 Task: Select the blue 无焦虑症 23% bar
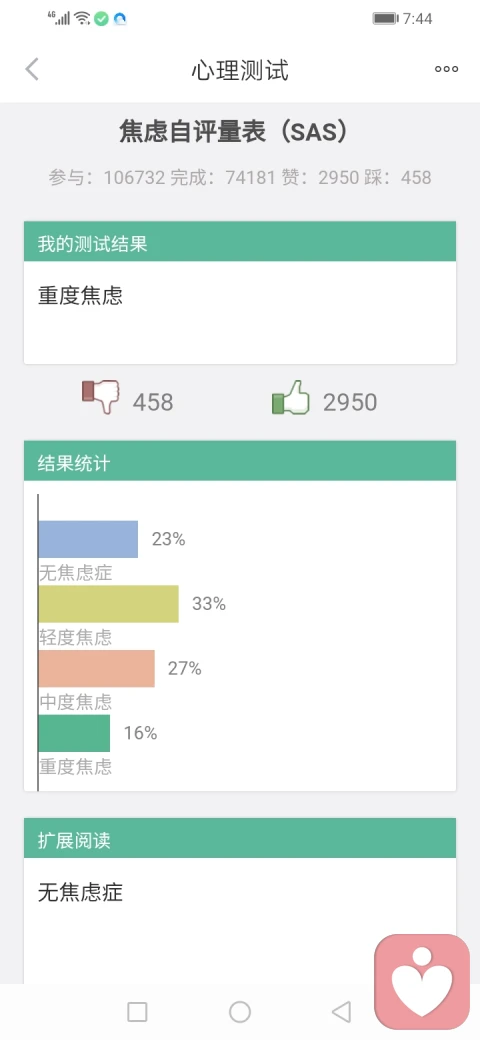88,539
